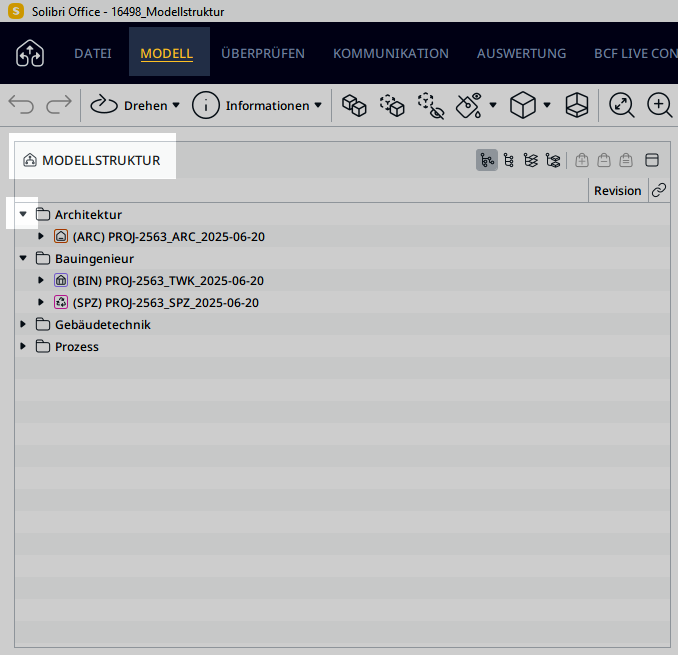Open the DATEI menu tab

[x=93, y=53]
